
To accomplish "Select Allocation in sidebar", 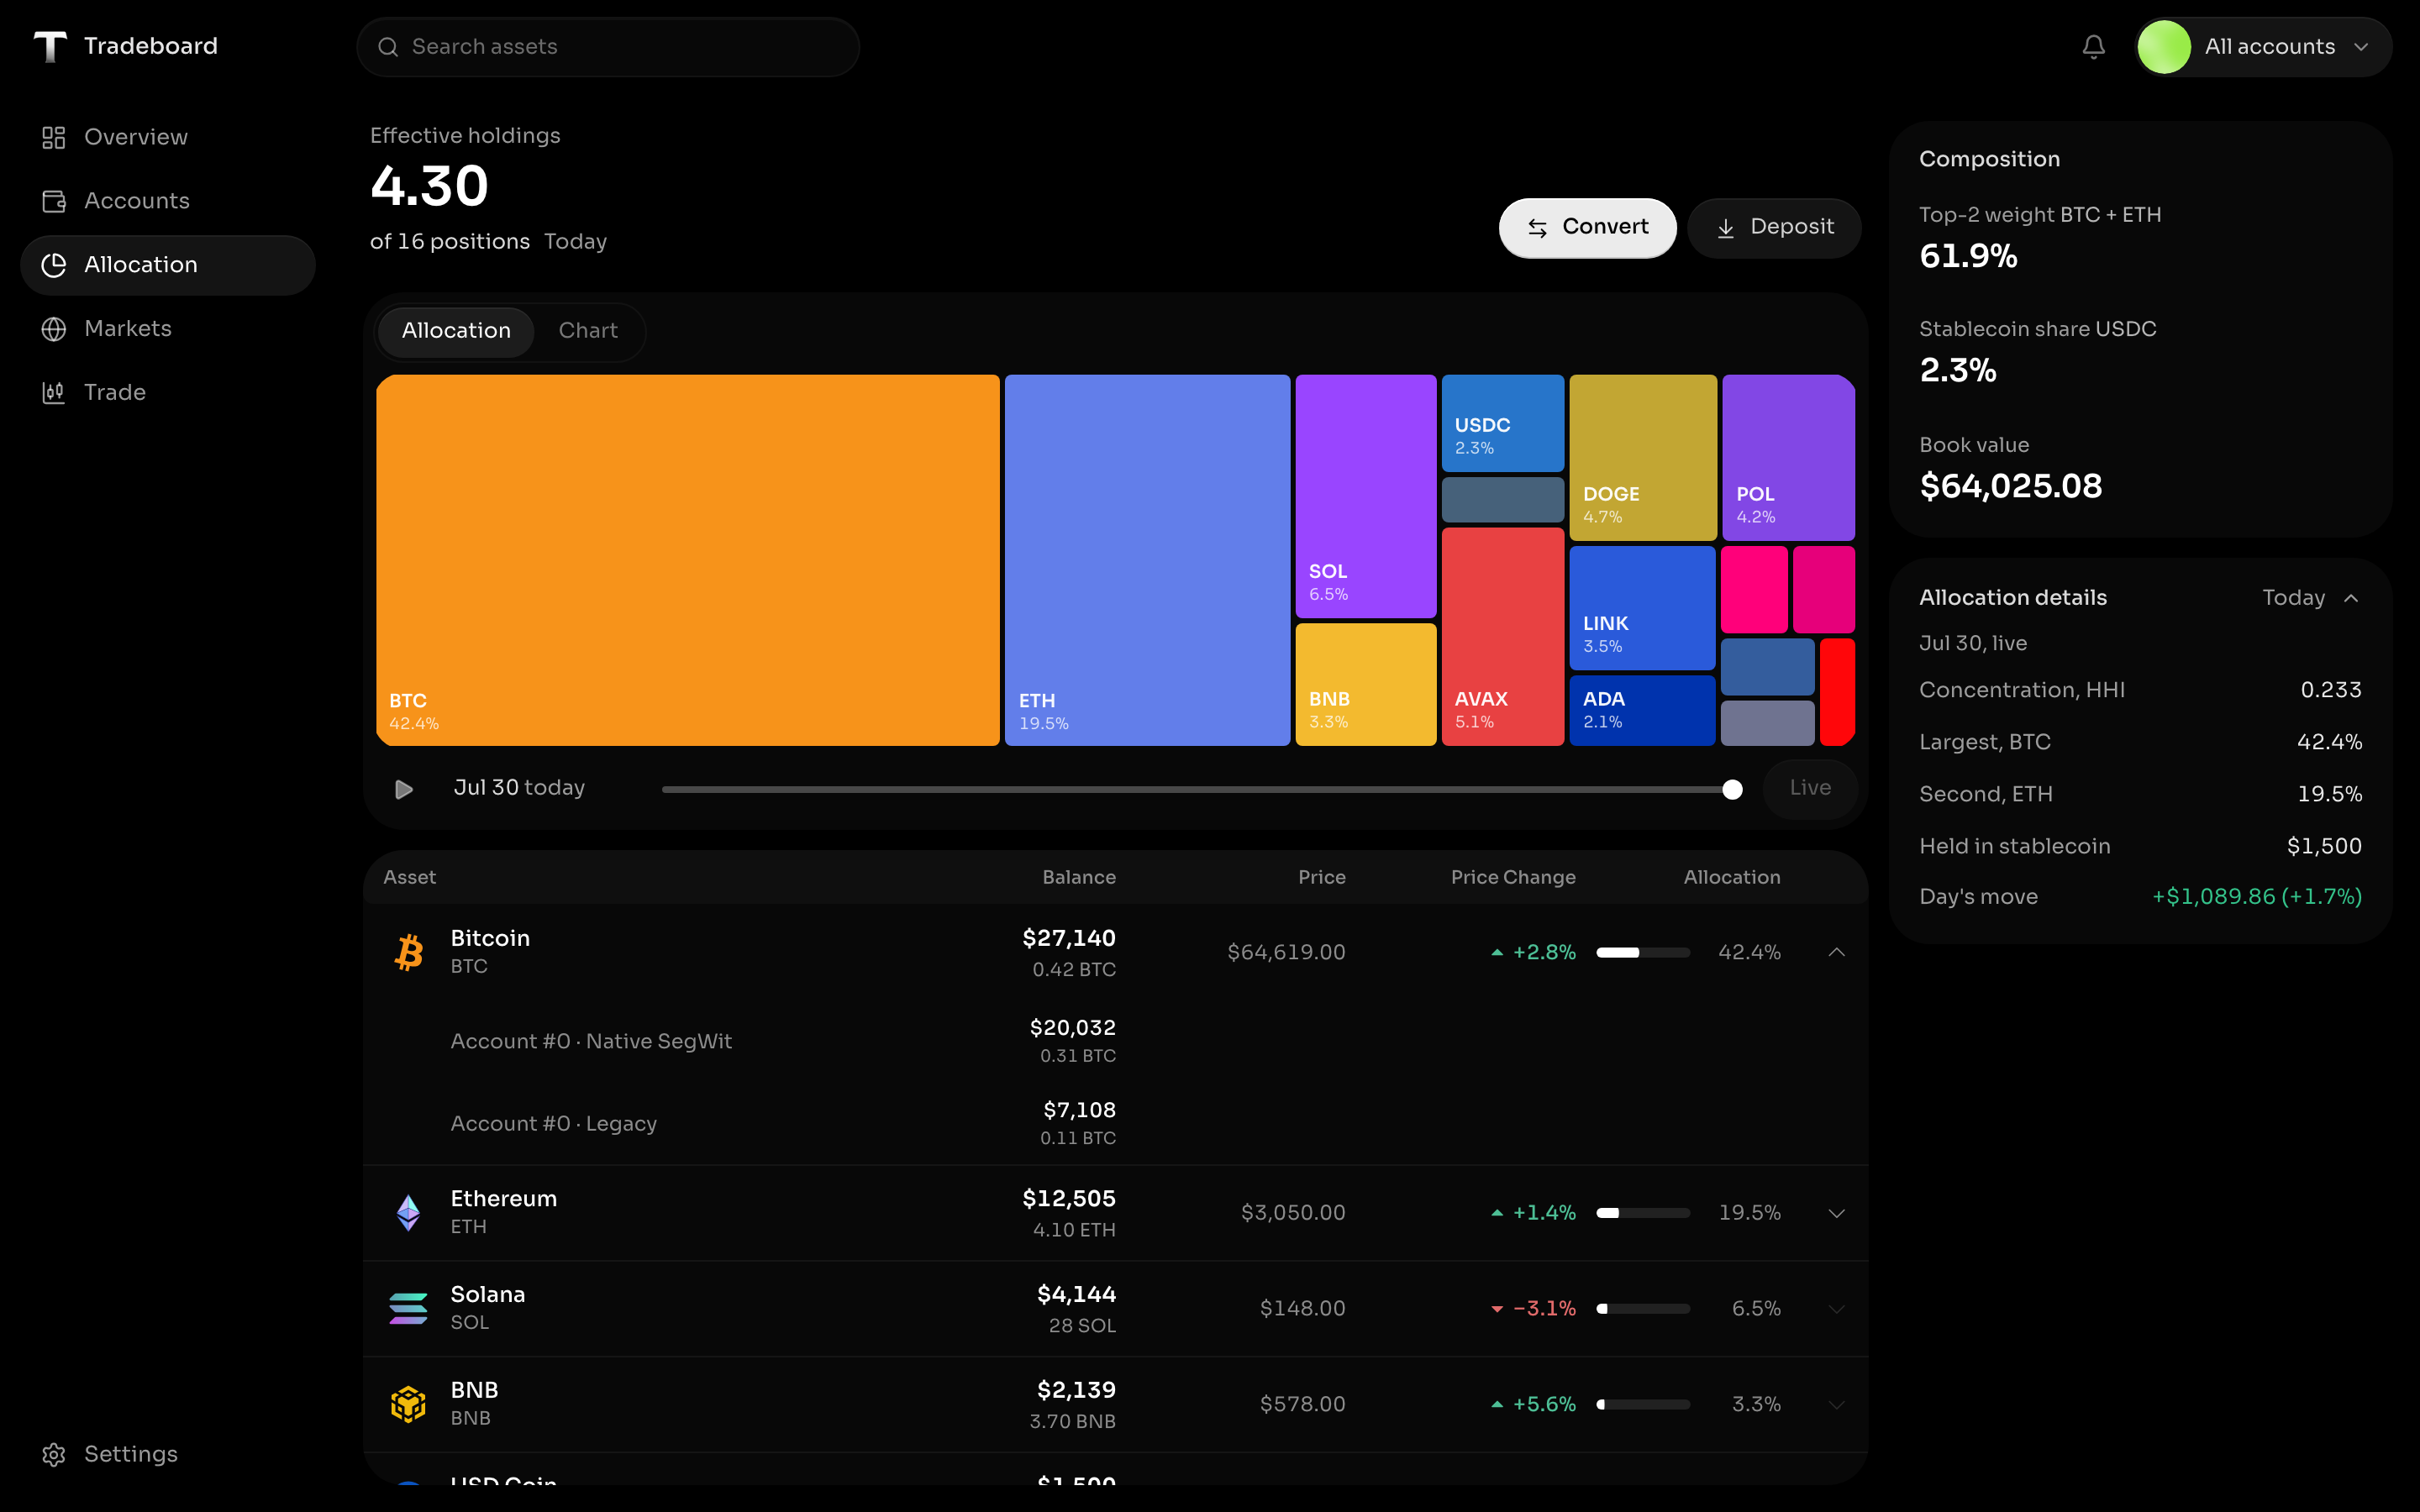I will click(x=168, y=265).
